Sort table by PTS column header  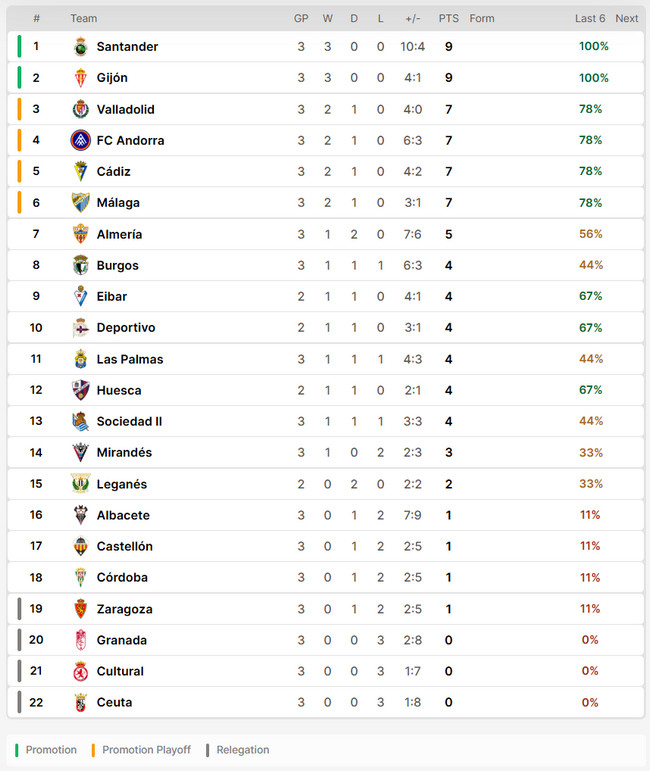click(x=448, y=19)
